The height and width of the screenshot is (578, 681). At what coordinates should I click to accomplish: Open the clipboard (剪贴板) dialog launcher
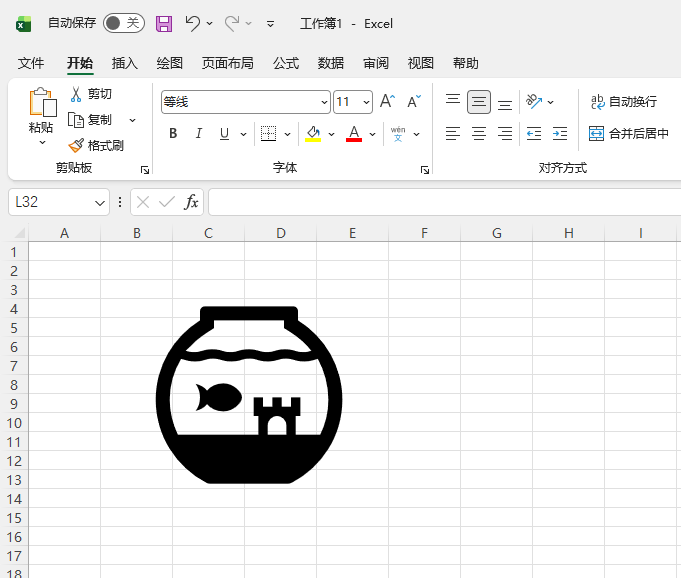pyautogui.click(x=145, y=170)
